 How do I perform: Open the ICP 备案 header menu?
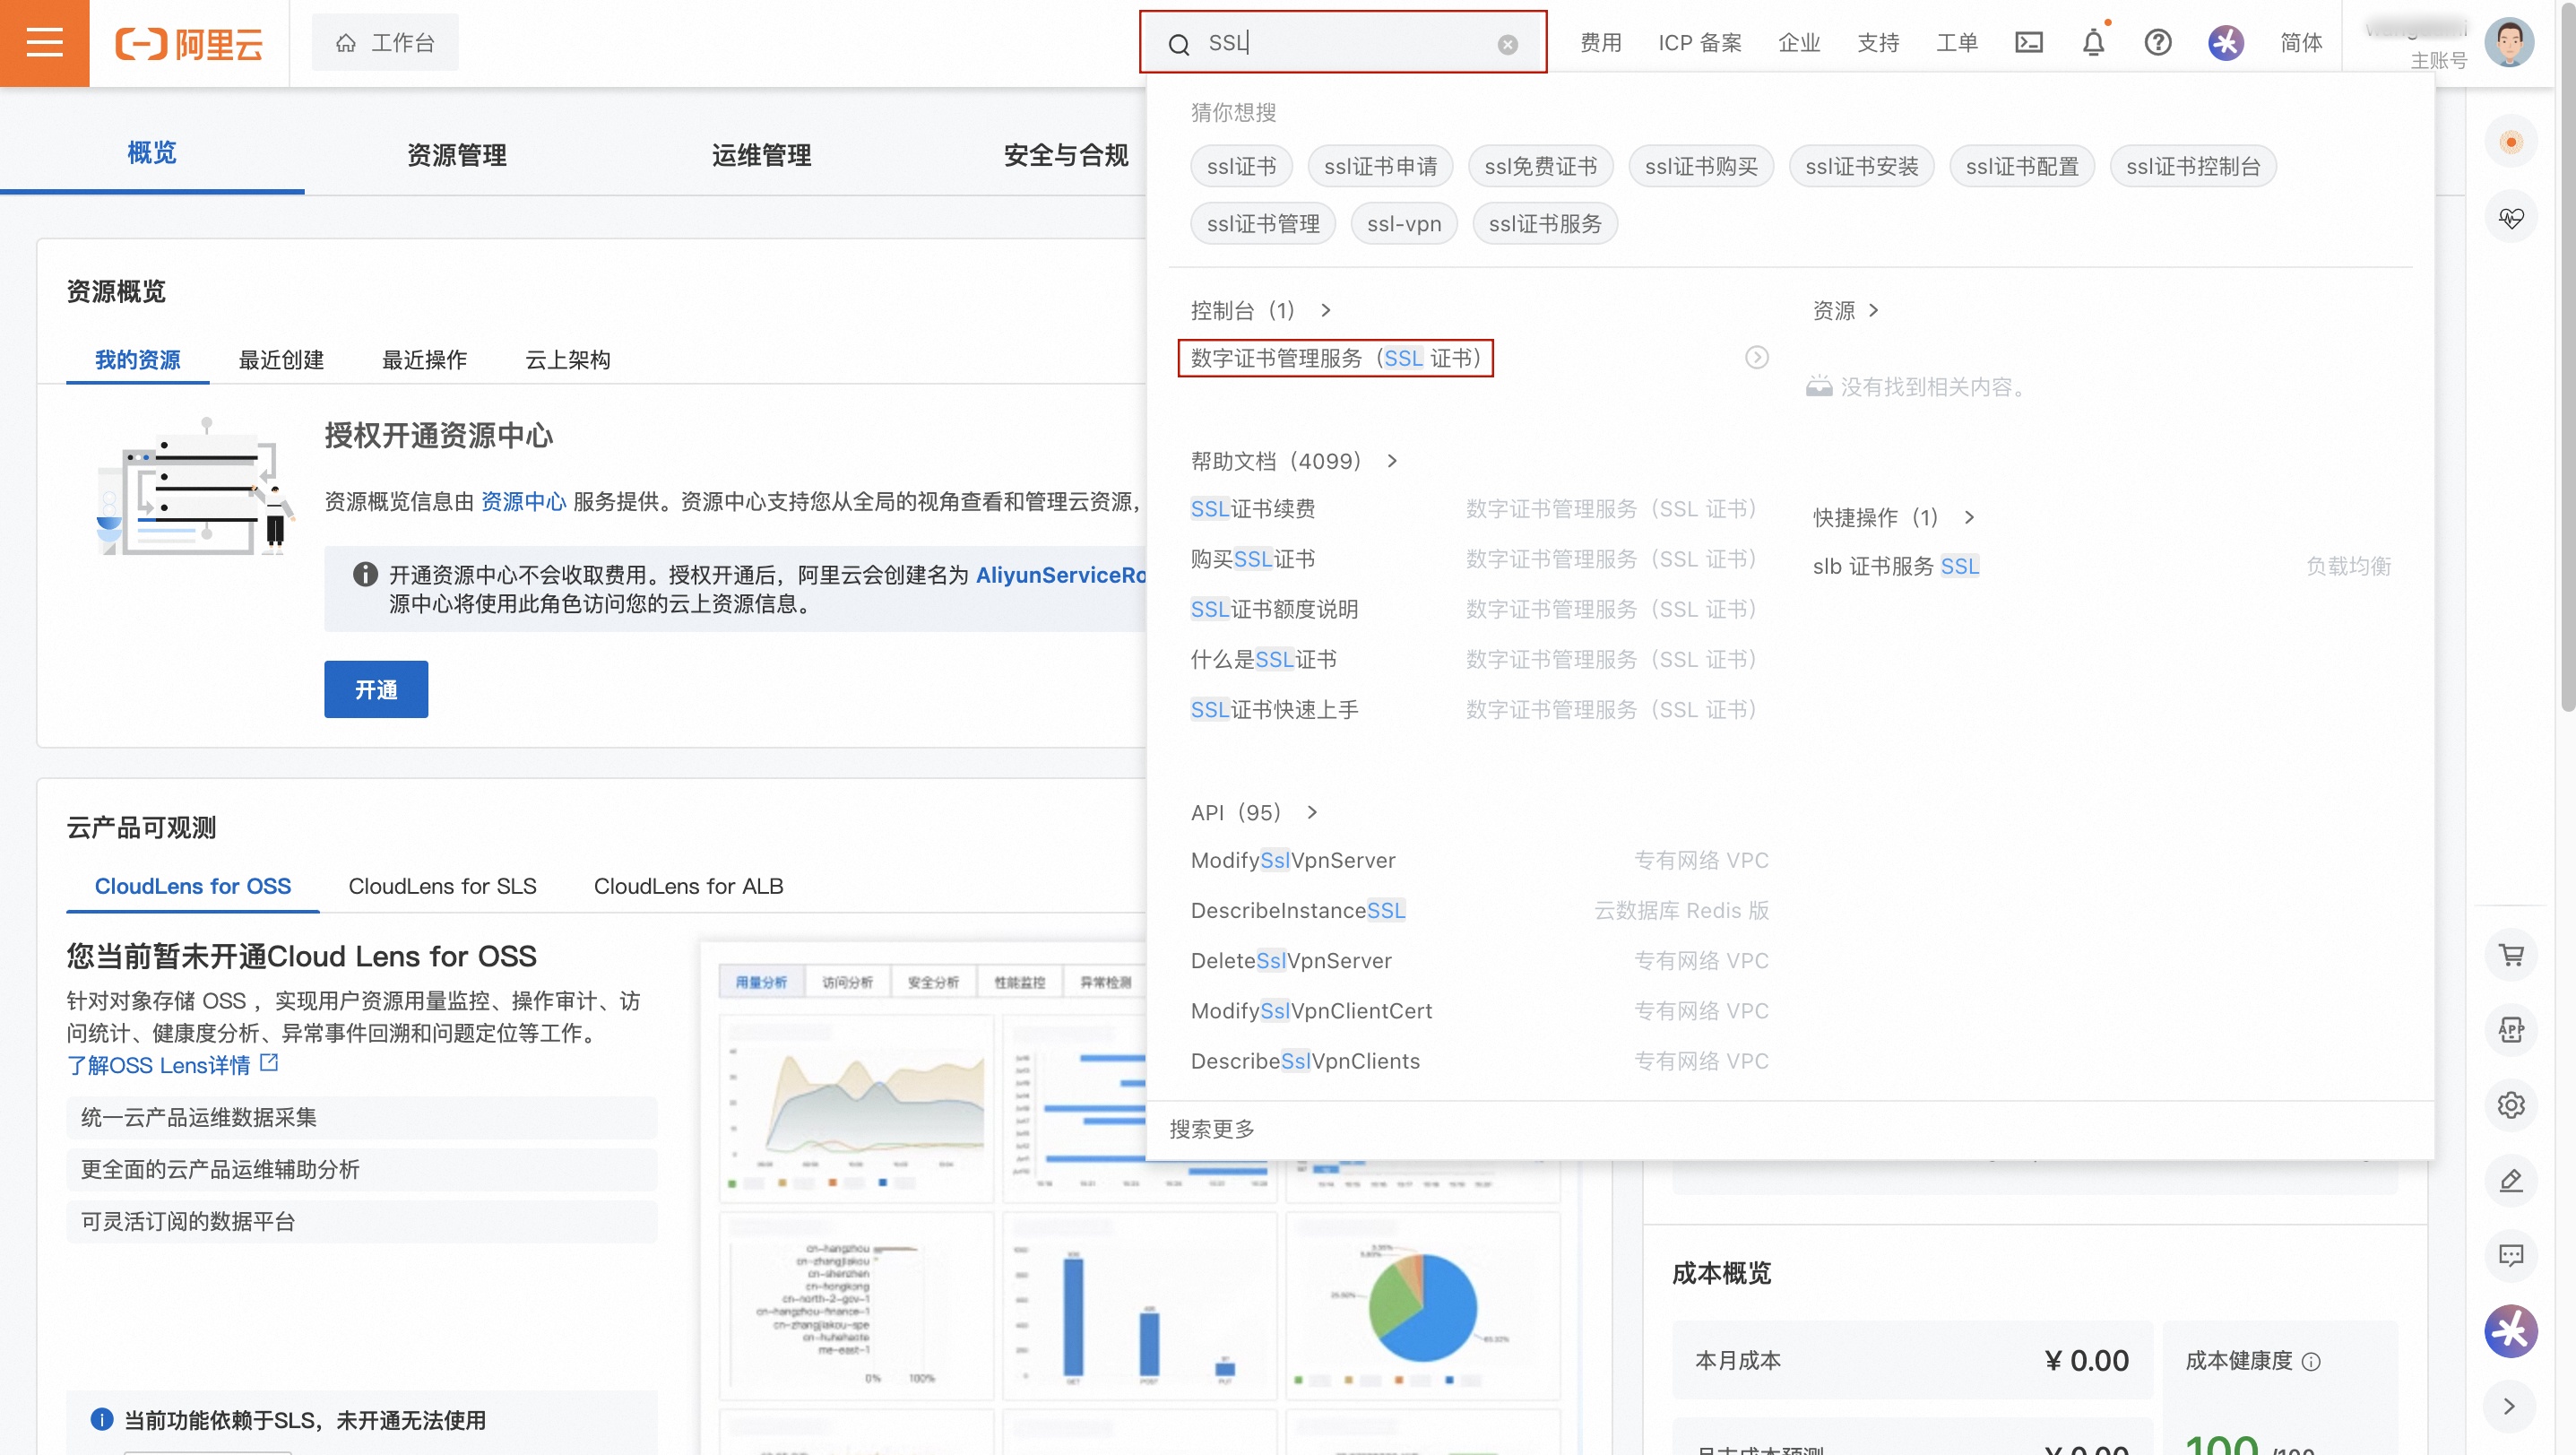[1700, 43]
